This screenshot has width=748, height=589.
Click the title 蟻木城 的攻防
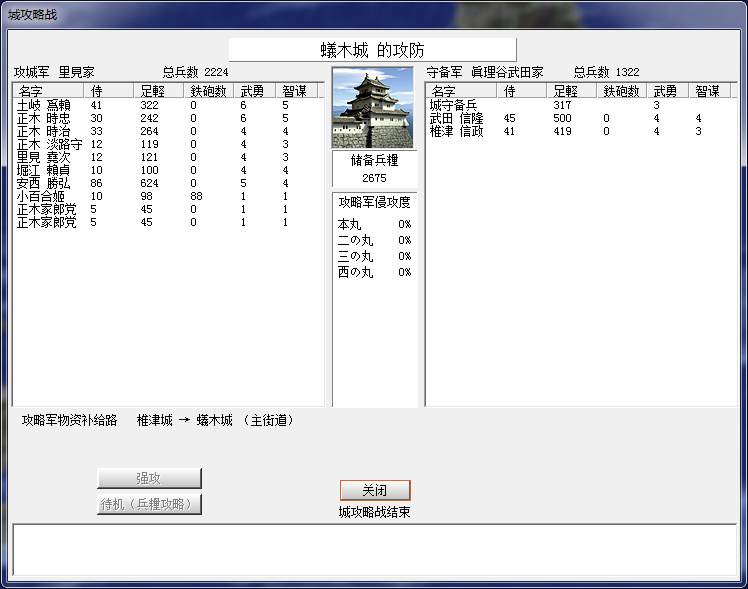(373, 50)
